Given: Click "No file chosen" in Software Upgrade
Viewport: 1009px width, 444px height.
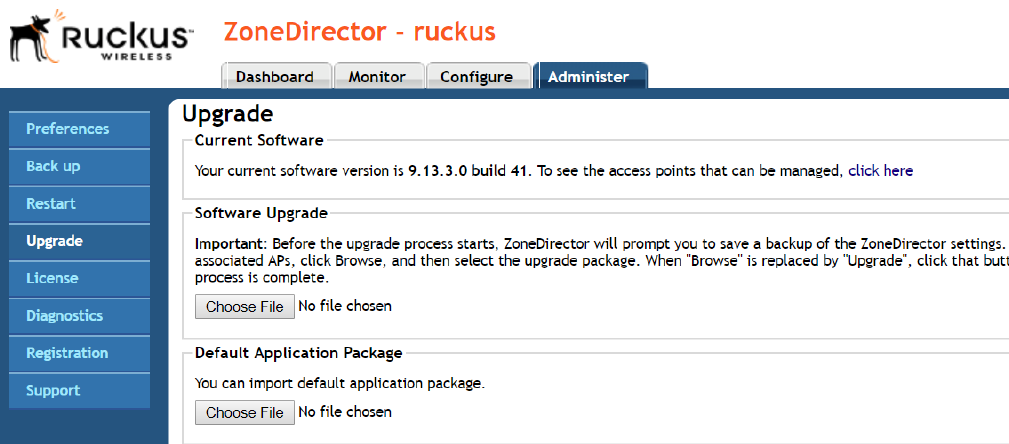Looking at the screenshot, I should pos(345,306).
